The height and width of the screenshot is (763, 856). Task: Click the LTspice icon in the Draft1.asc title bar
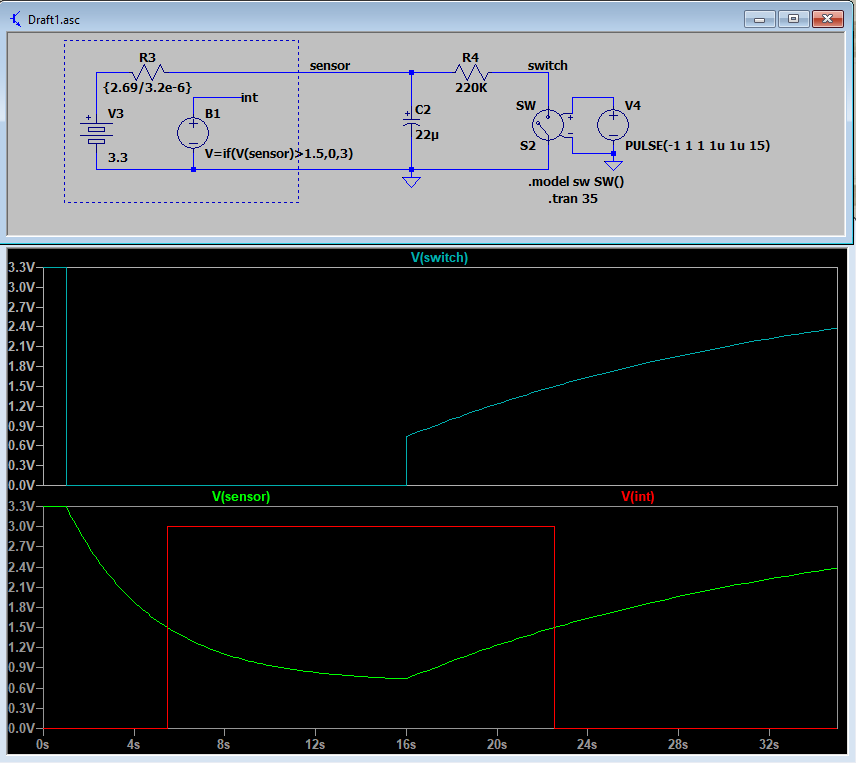click(15, 20)
